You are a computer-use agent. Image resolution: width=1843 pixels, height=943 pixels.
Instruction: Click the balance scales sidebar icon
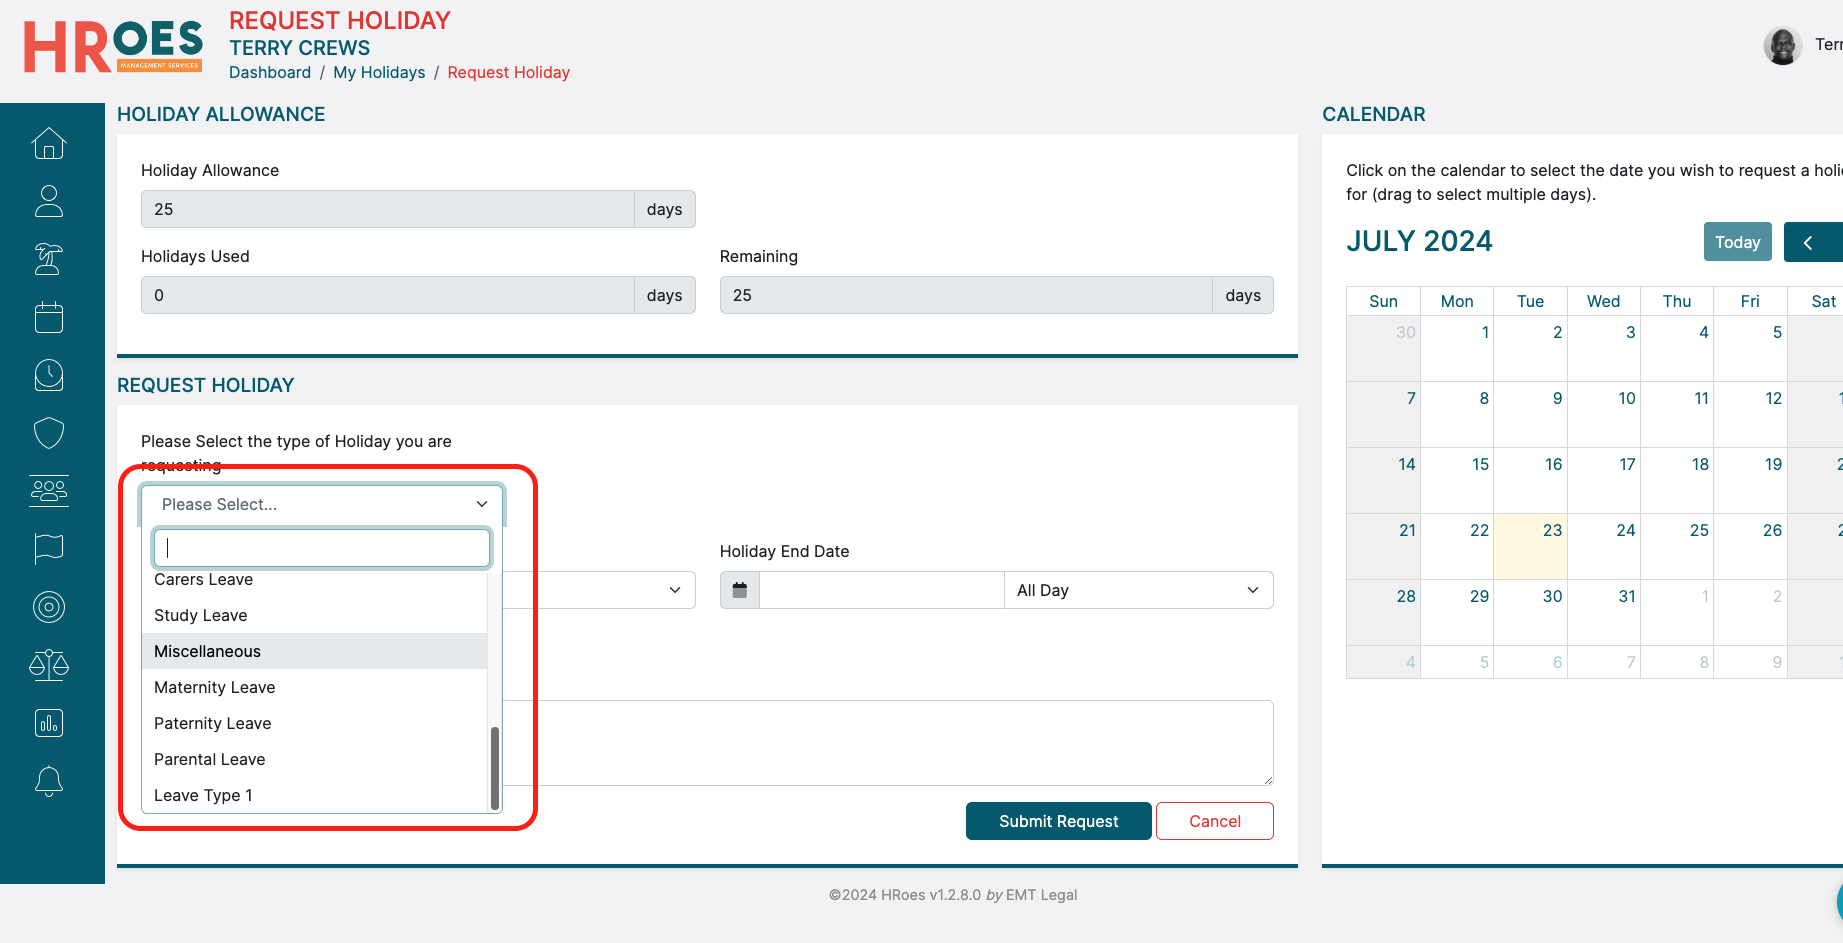pyautogui.click(x=49, y=665)
